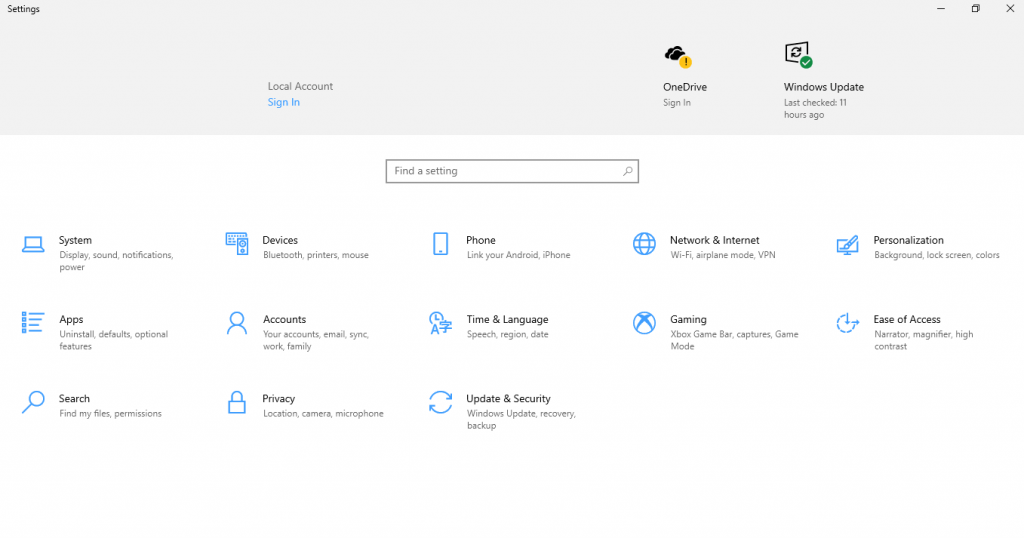The image size is (1024, 538).
Task: Select the Phone heading text
Action: click(481, 240)
